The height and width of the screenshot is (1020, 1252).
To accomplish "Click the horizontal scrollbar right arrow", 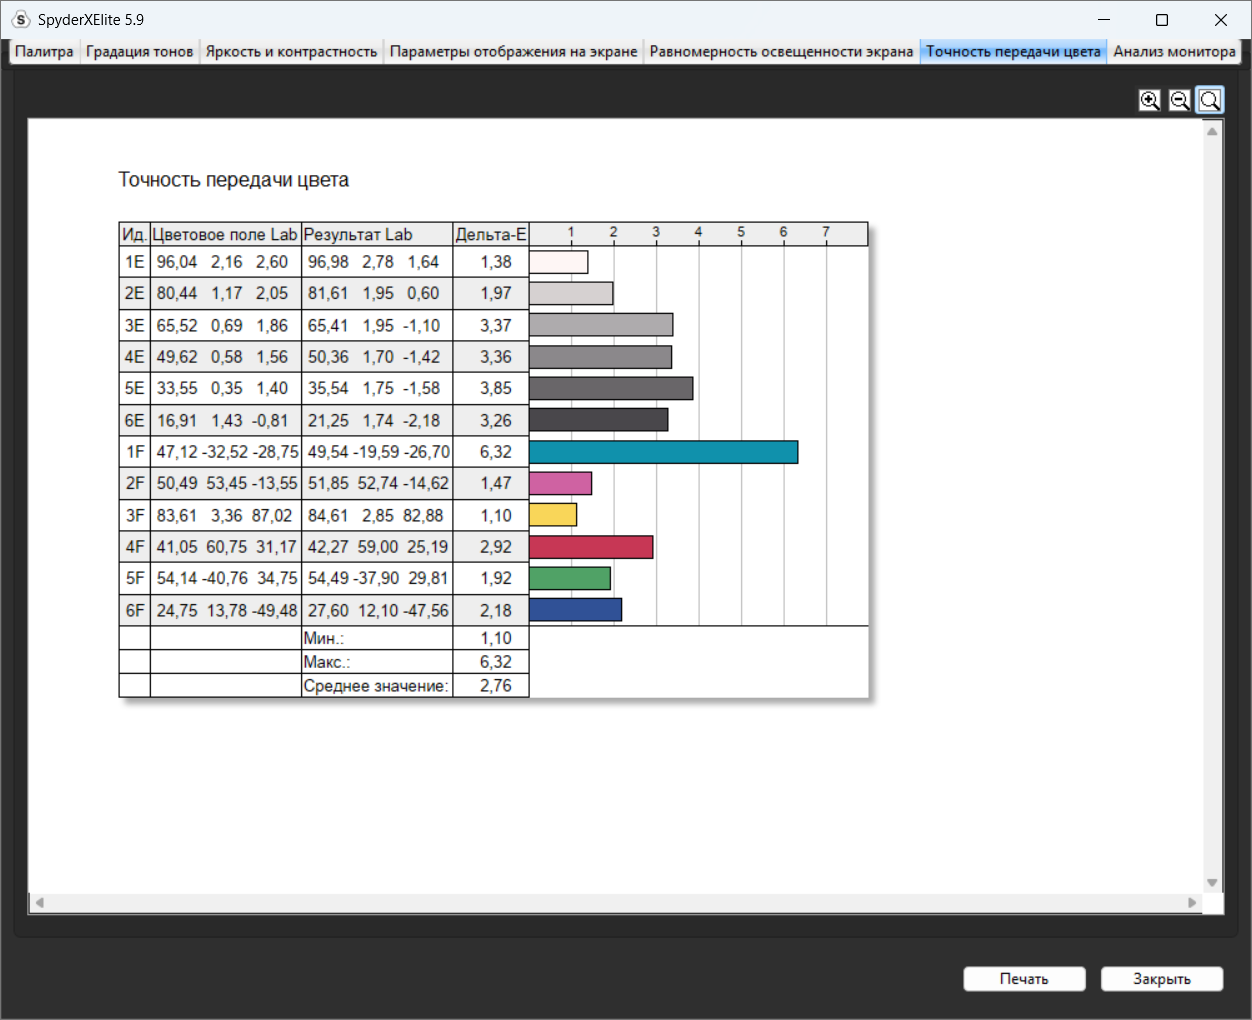I will pos(1192,902).
